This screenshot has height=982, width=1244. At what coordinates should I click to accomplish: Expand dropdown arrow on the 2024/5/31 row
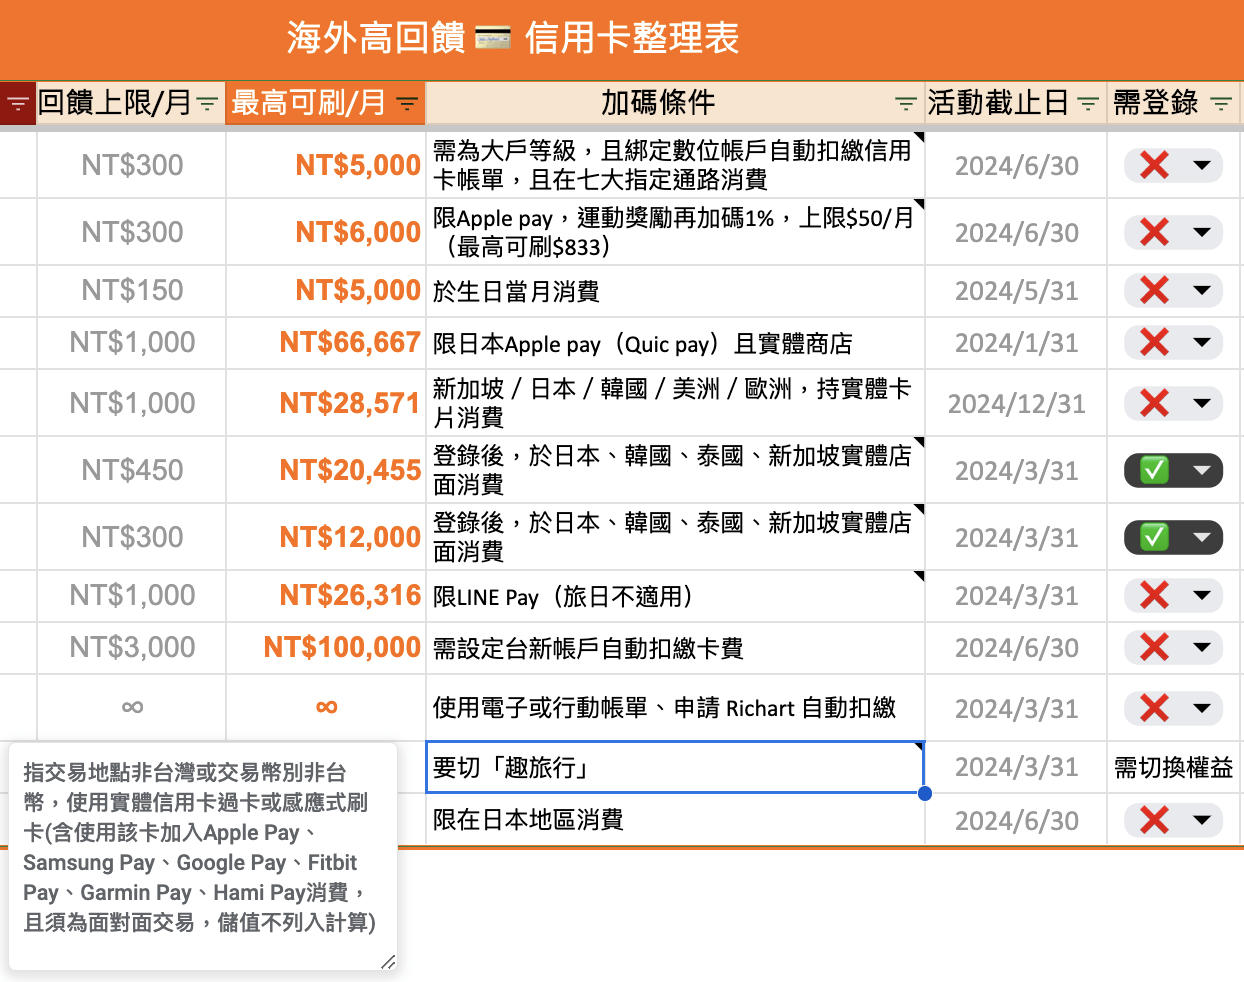click(x=1202, y=291)
